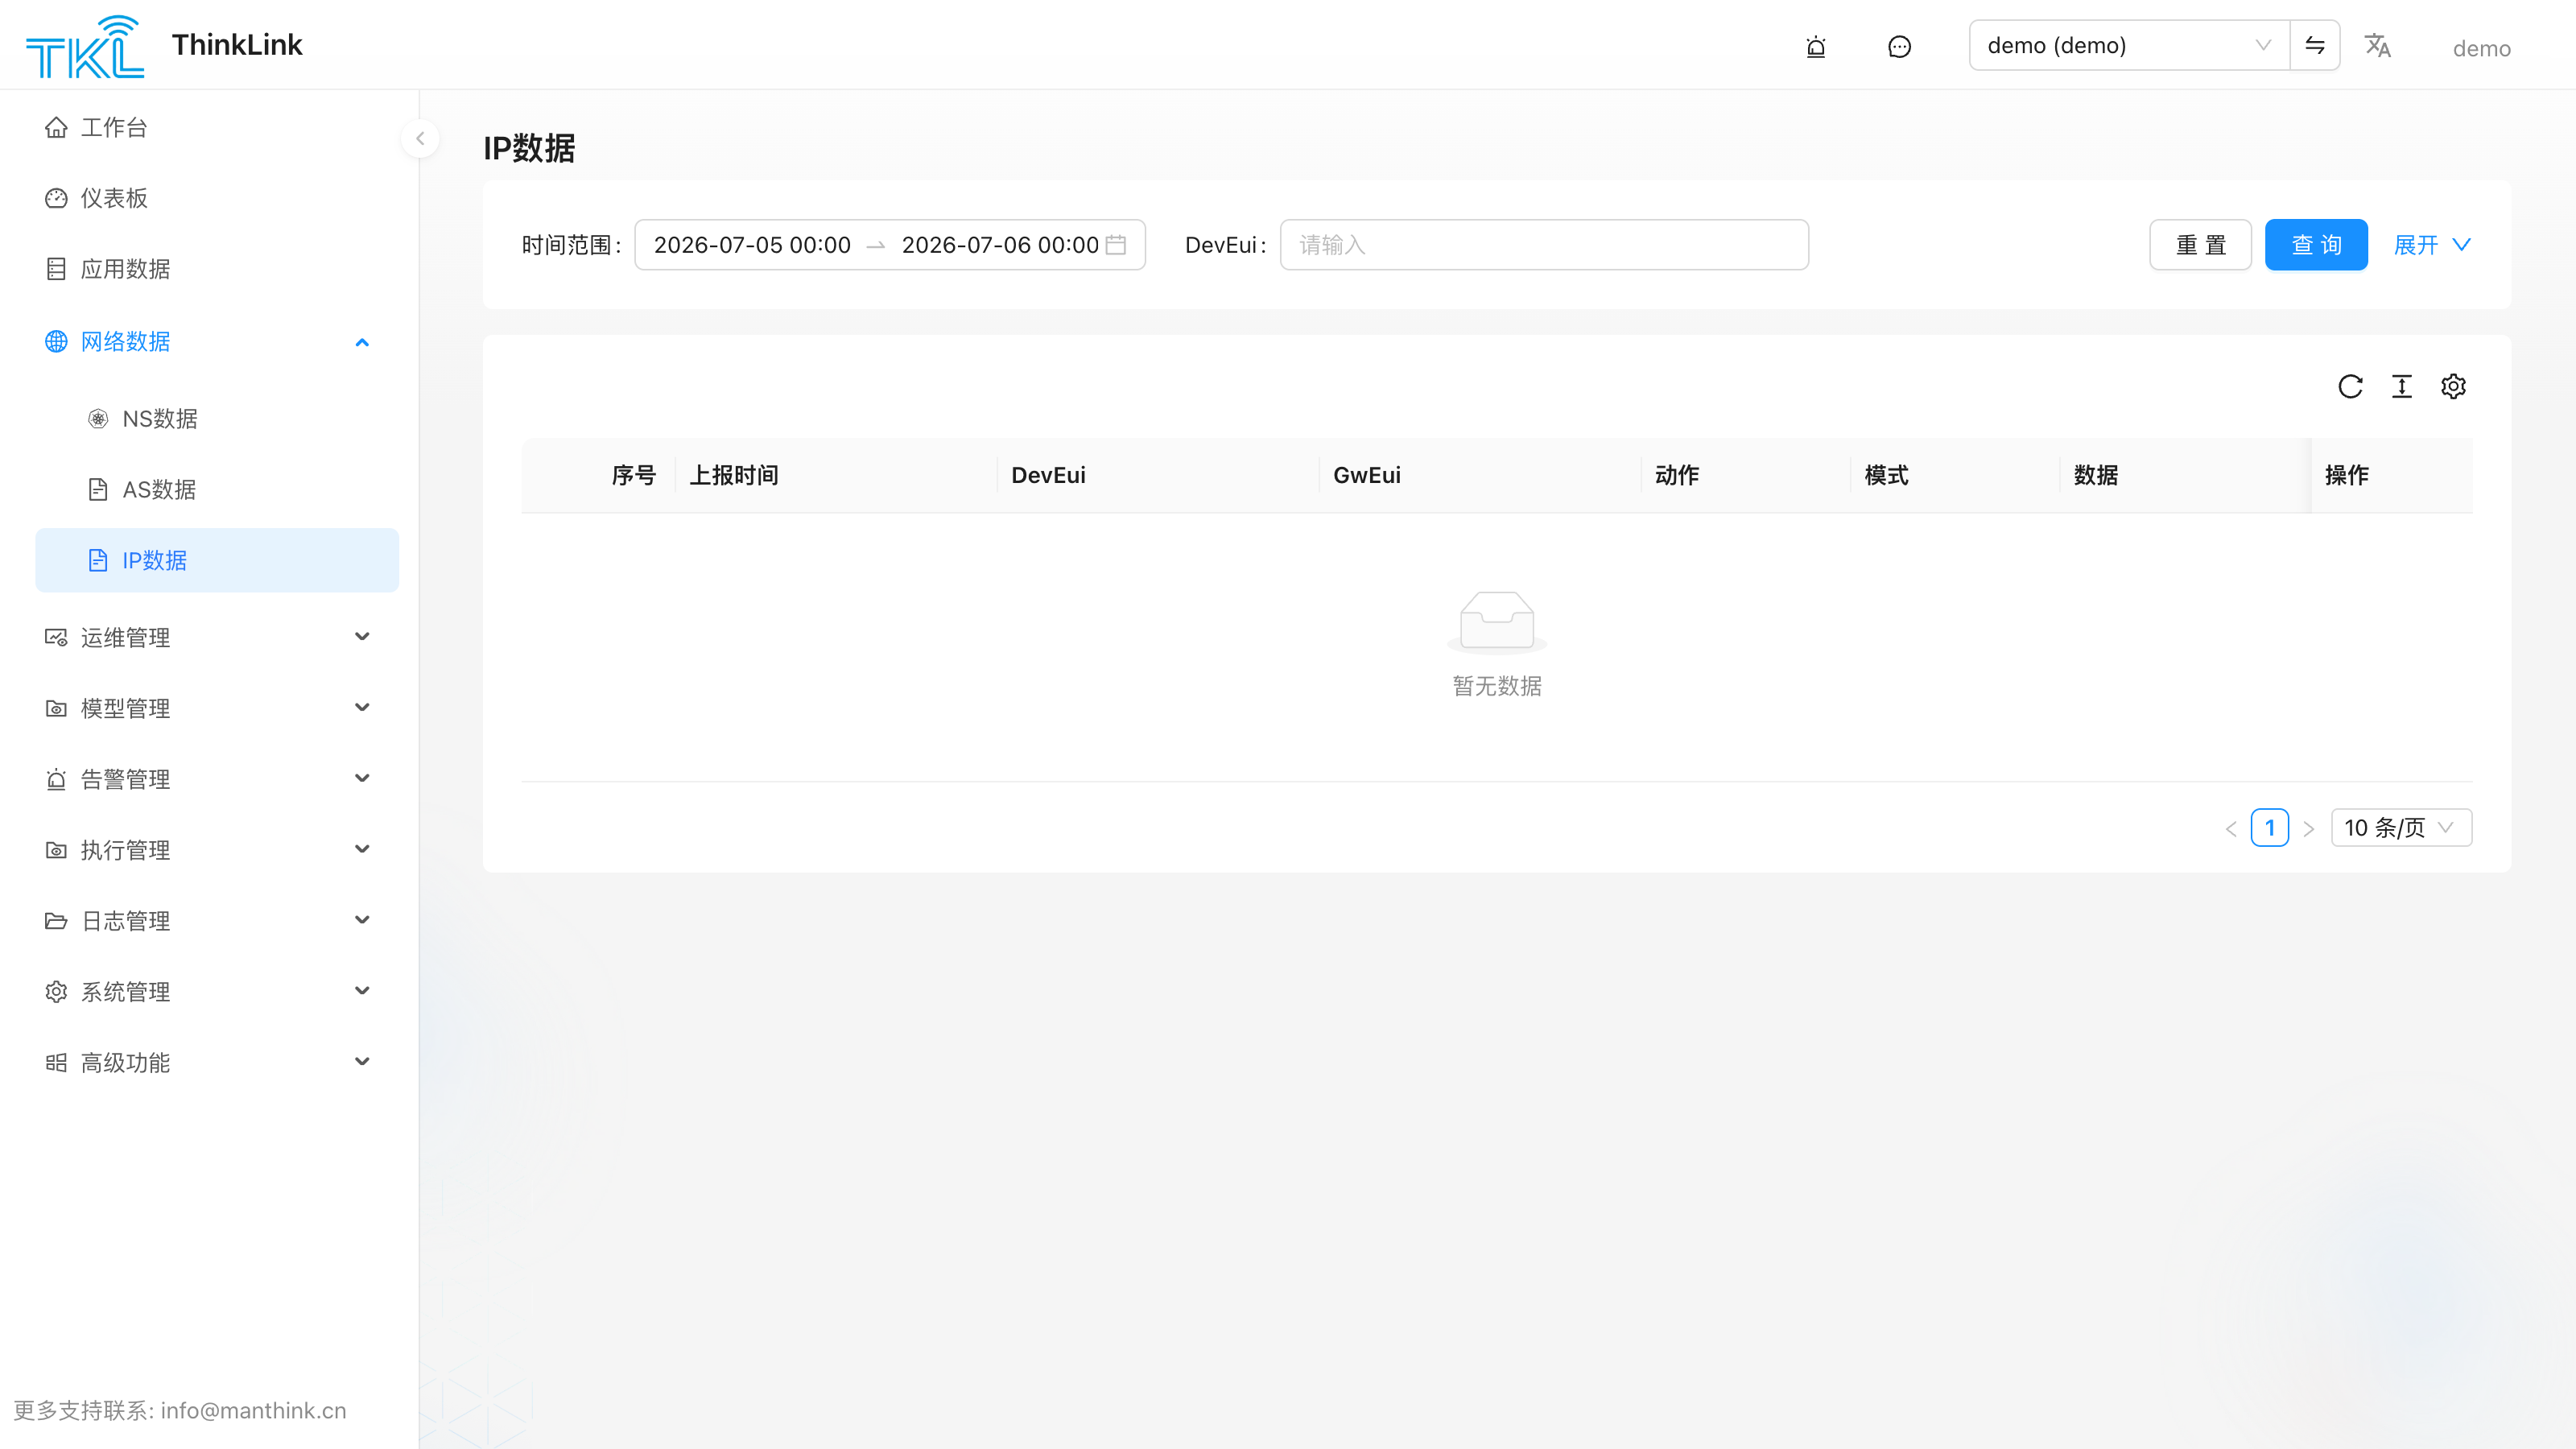Refresh the IP data table

tap(2350, 386)
